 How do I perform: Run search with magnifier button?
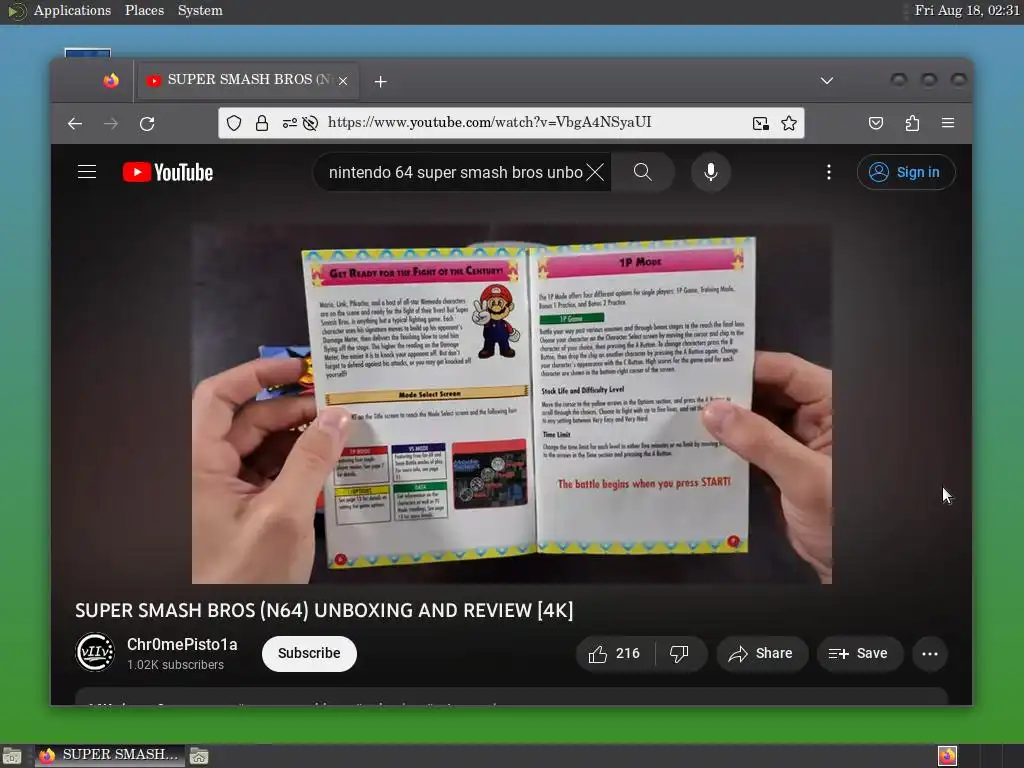tap(643, 172)
